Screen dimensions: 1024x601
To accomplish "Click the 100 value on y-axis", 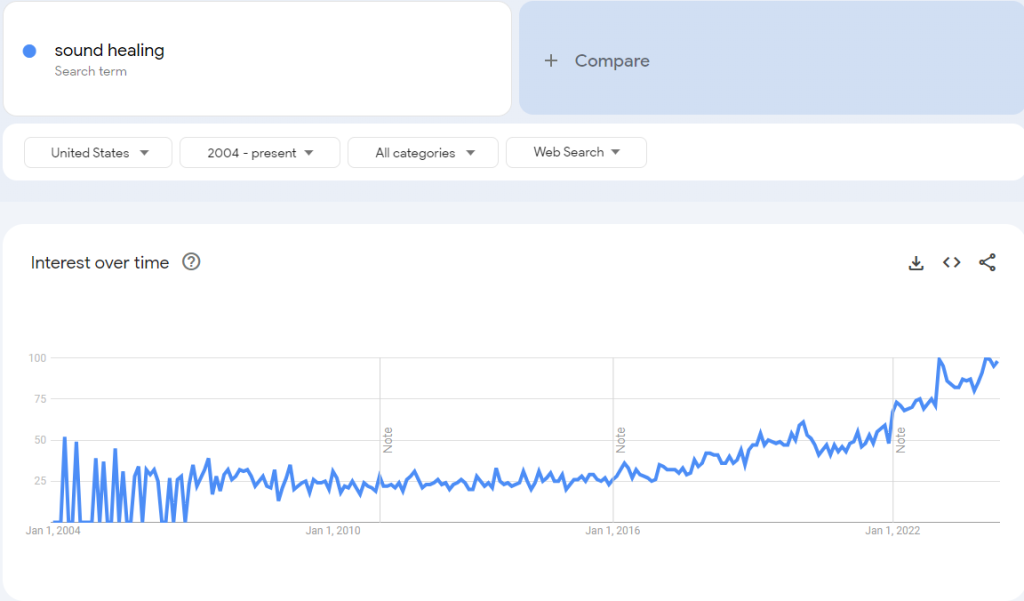I will tap(37, 358).
